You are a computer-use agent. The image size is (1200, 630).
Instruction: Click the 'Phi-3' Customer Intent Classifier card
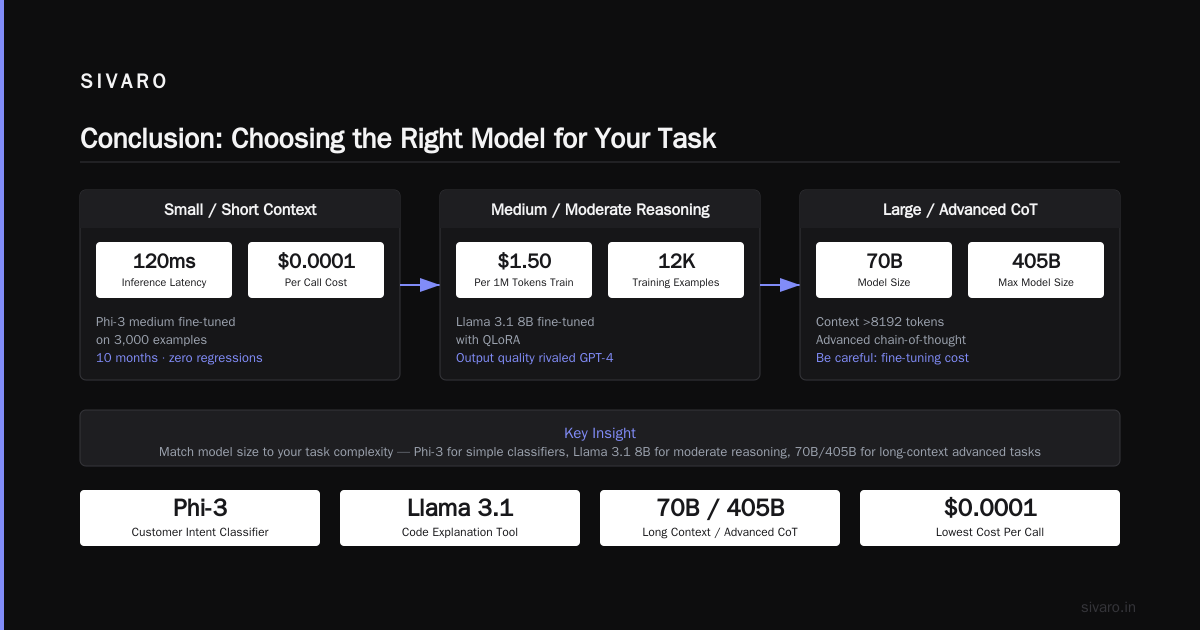point(200,517)
